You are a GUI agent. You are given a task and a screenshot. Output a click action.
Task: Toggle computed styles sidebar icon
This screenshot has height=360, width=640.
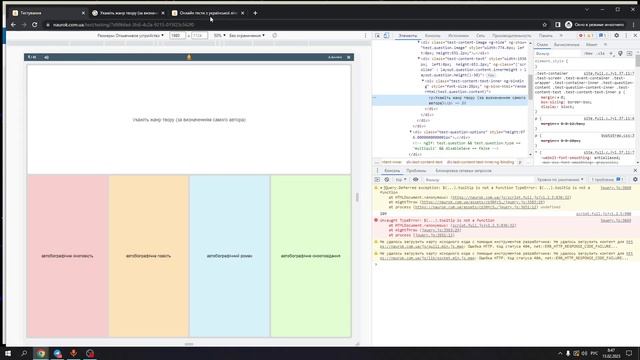click(x=629, y=53)
